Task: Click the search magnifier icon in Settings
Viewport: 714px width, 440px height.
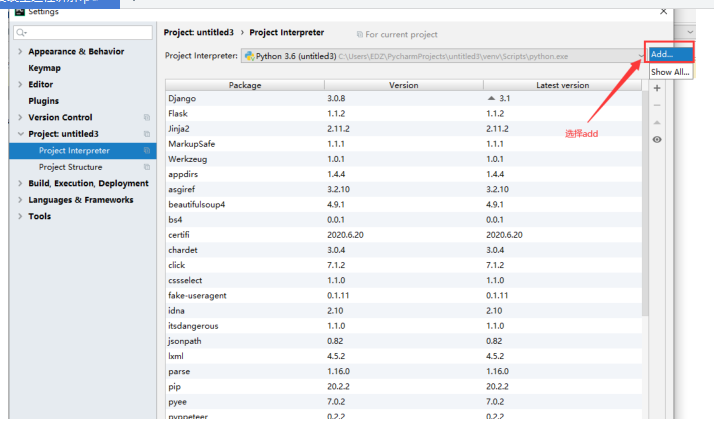Action: pyautogui.click(x=21, y=33)
